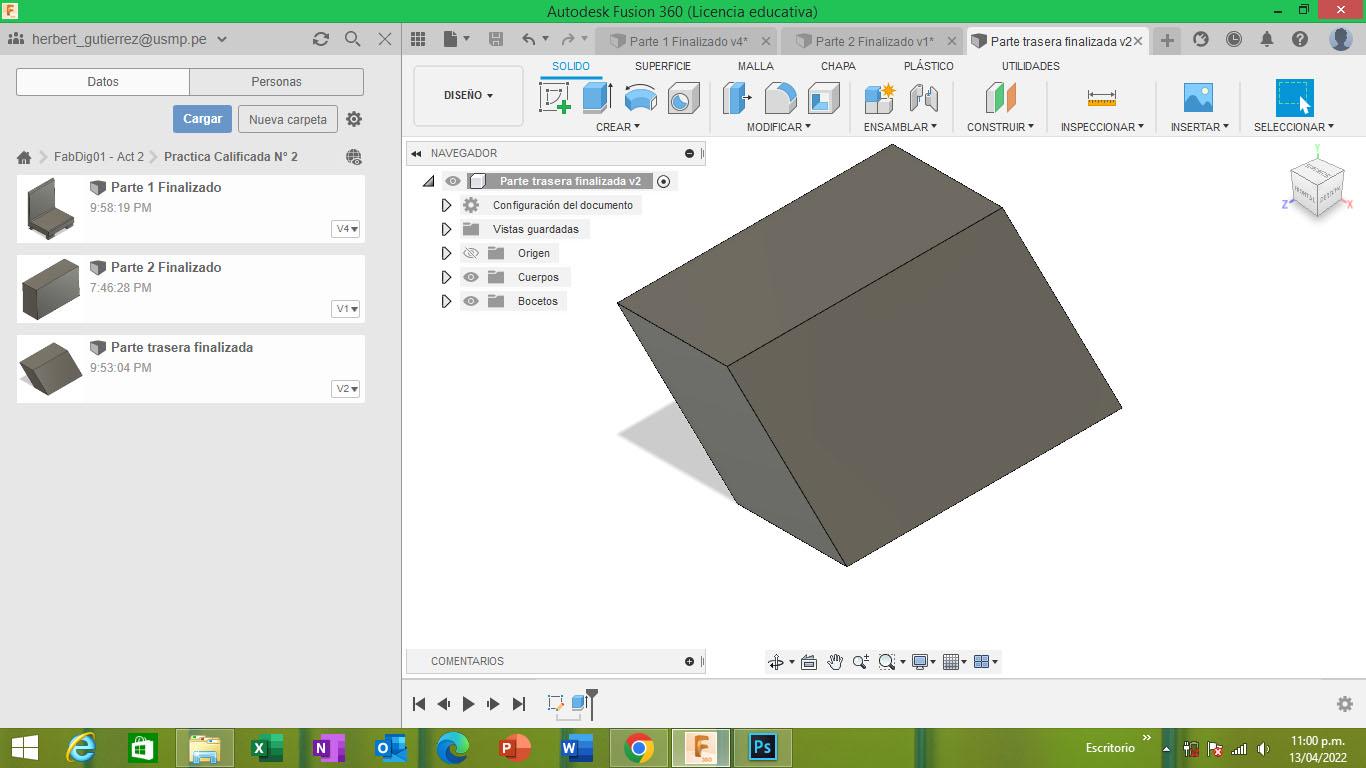Select the Create Sketch tool

point(555,98)
